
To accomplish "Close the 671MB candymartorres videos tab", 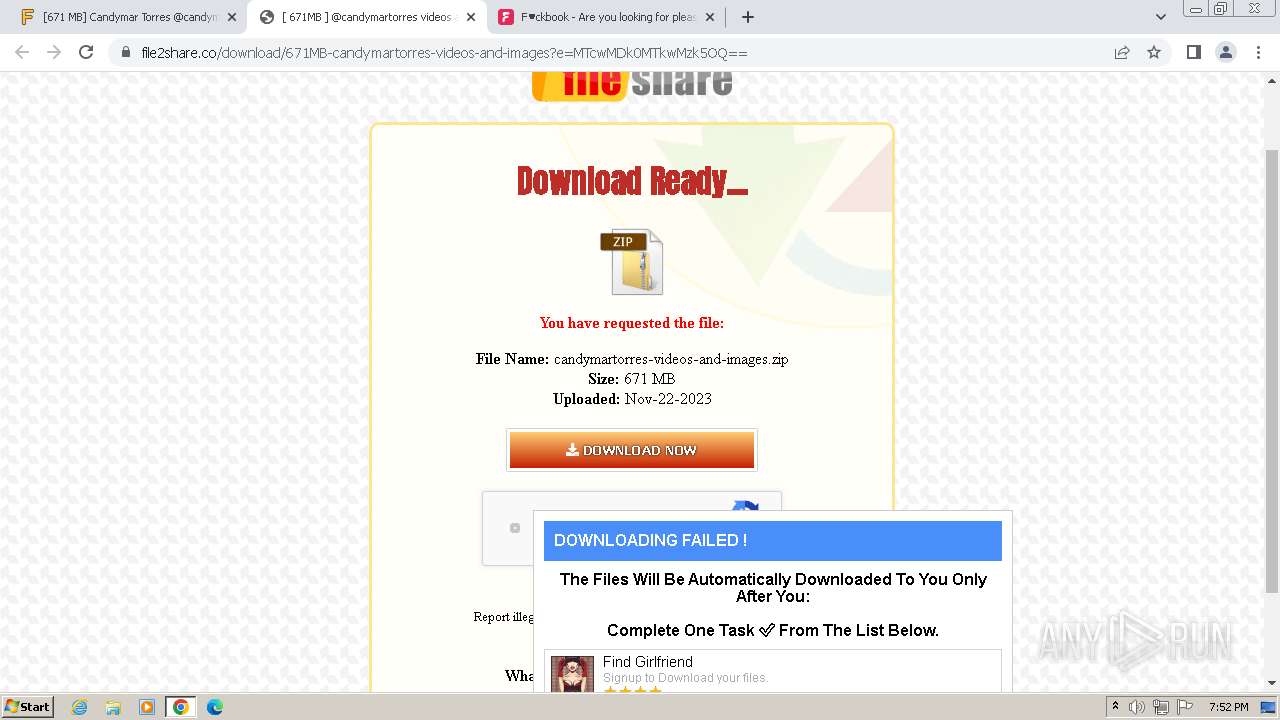I will [x=471, y=17].
